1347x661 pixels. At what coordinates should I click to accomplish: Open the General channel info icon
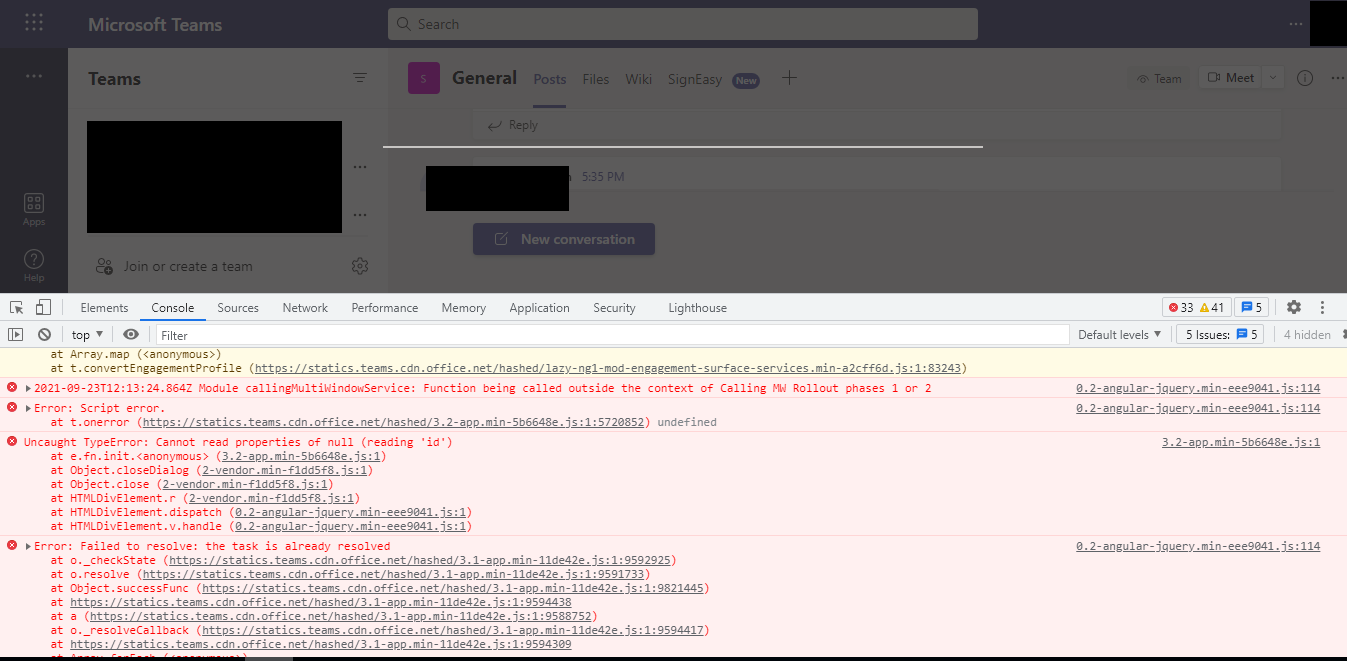(1305, 78)
